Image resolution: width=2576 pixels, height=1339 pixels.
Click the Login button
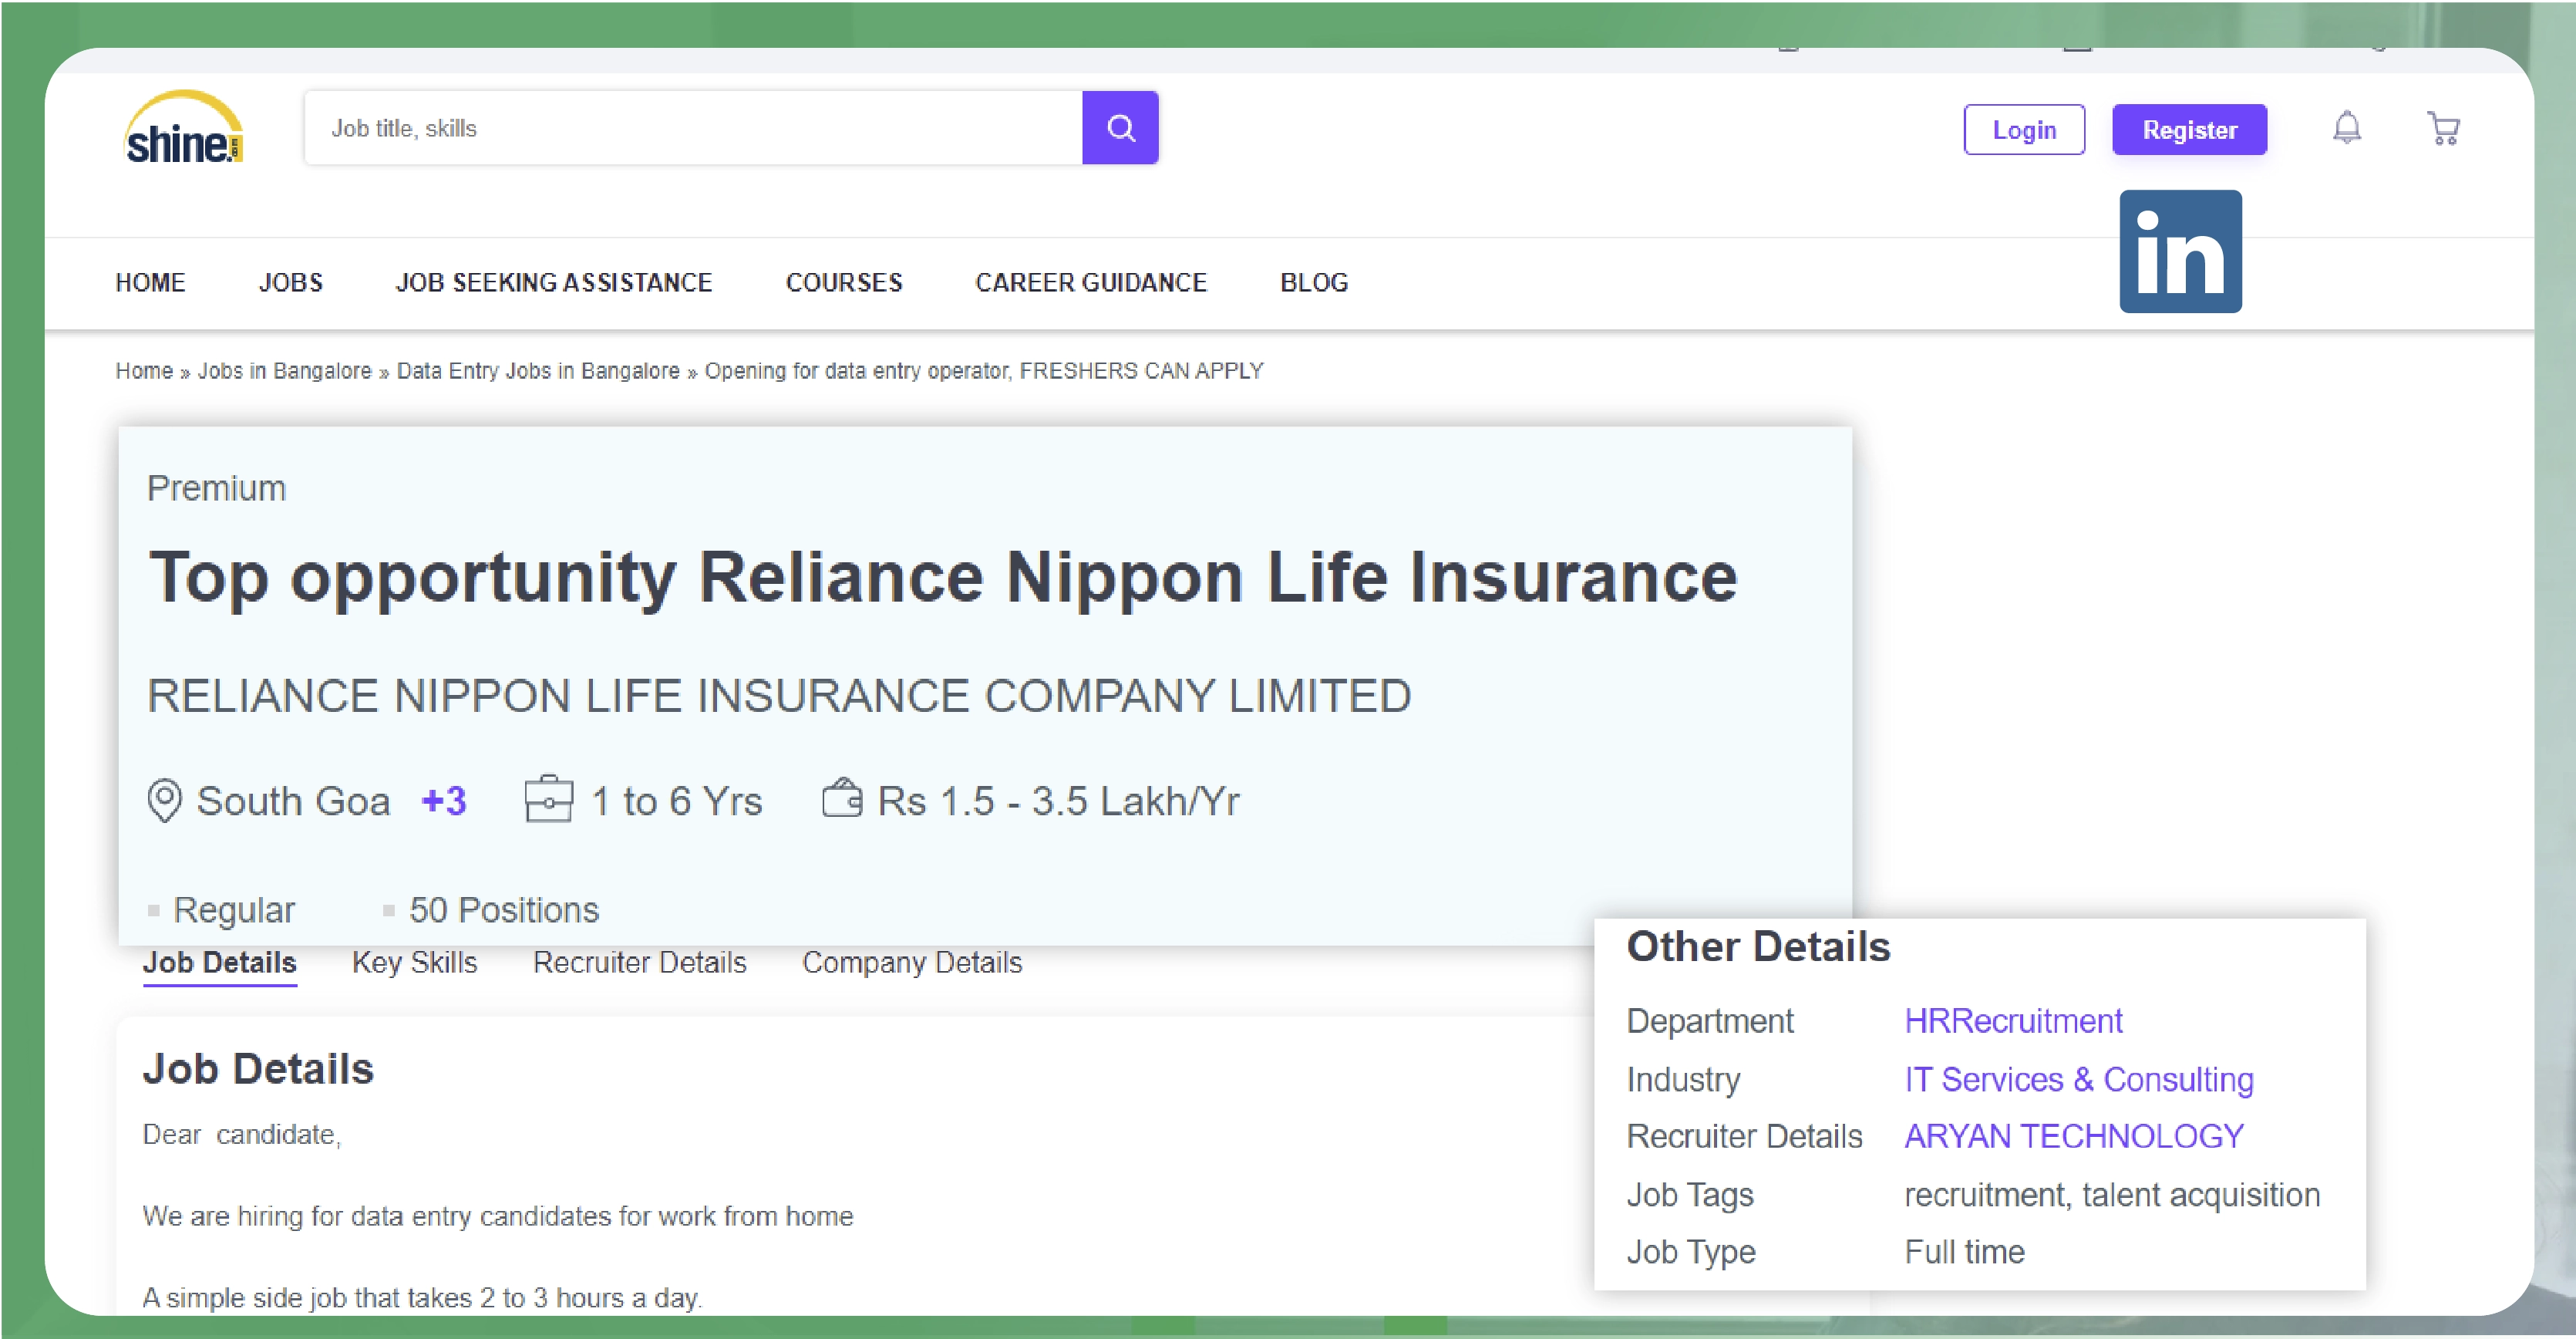coord(2024,130)
